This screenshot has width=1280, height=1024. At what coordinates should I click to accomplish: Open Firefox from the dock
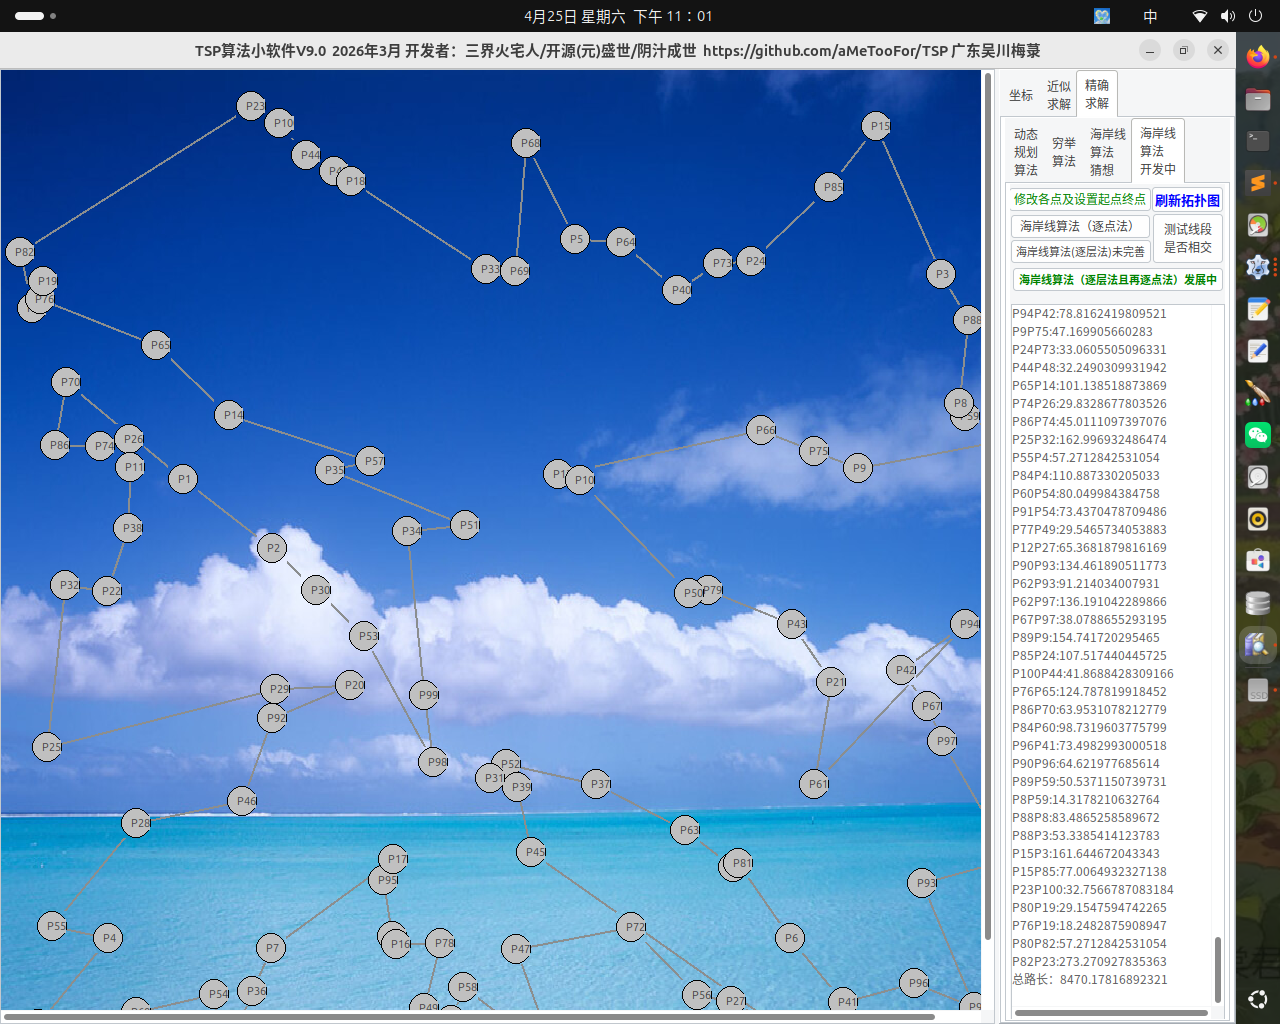1258,57
